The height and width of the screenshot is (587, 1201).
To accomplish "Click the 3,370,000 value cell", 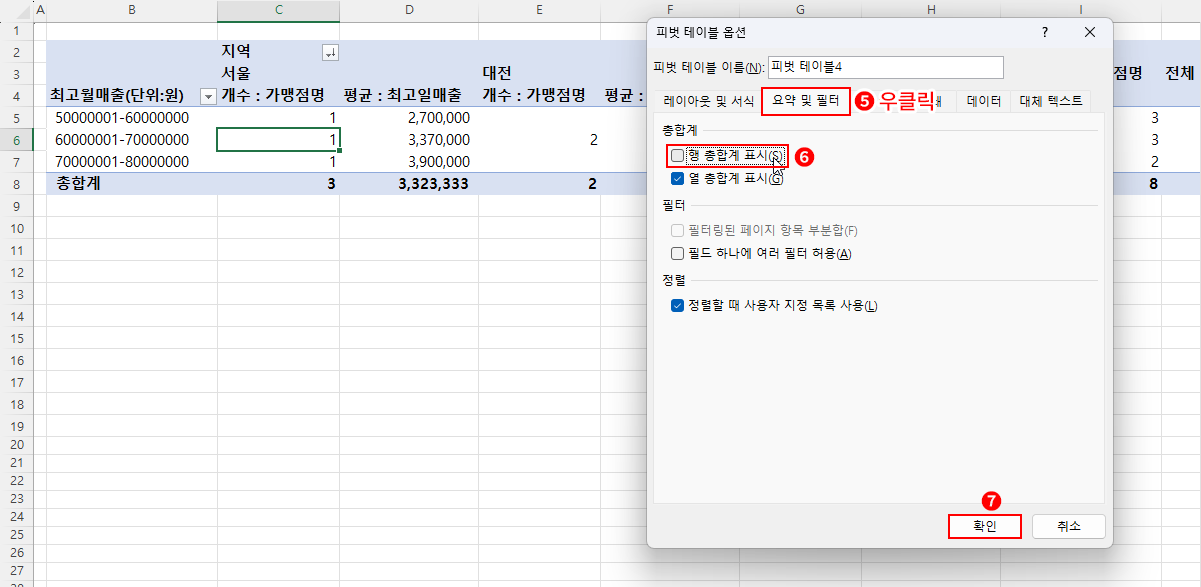I will point(409,139).
